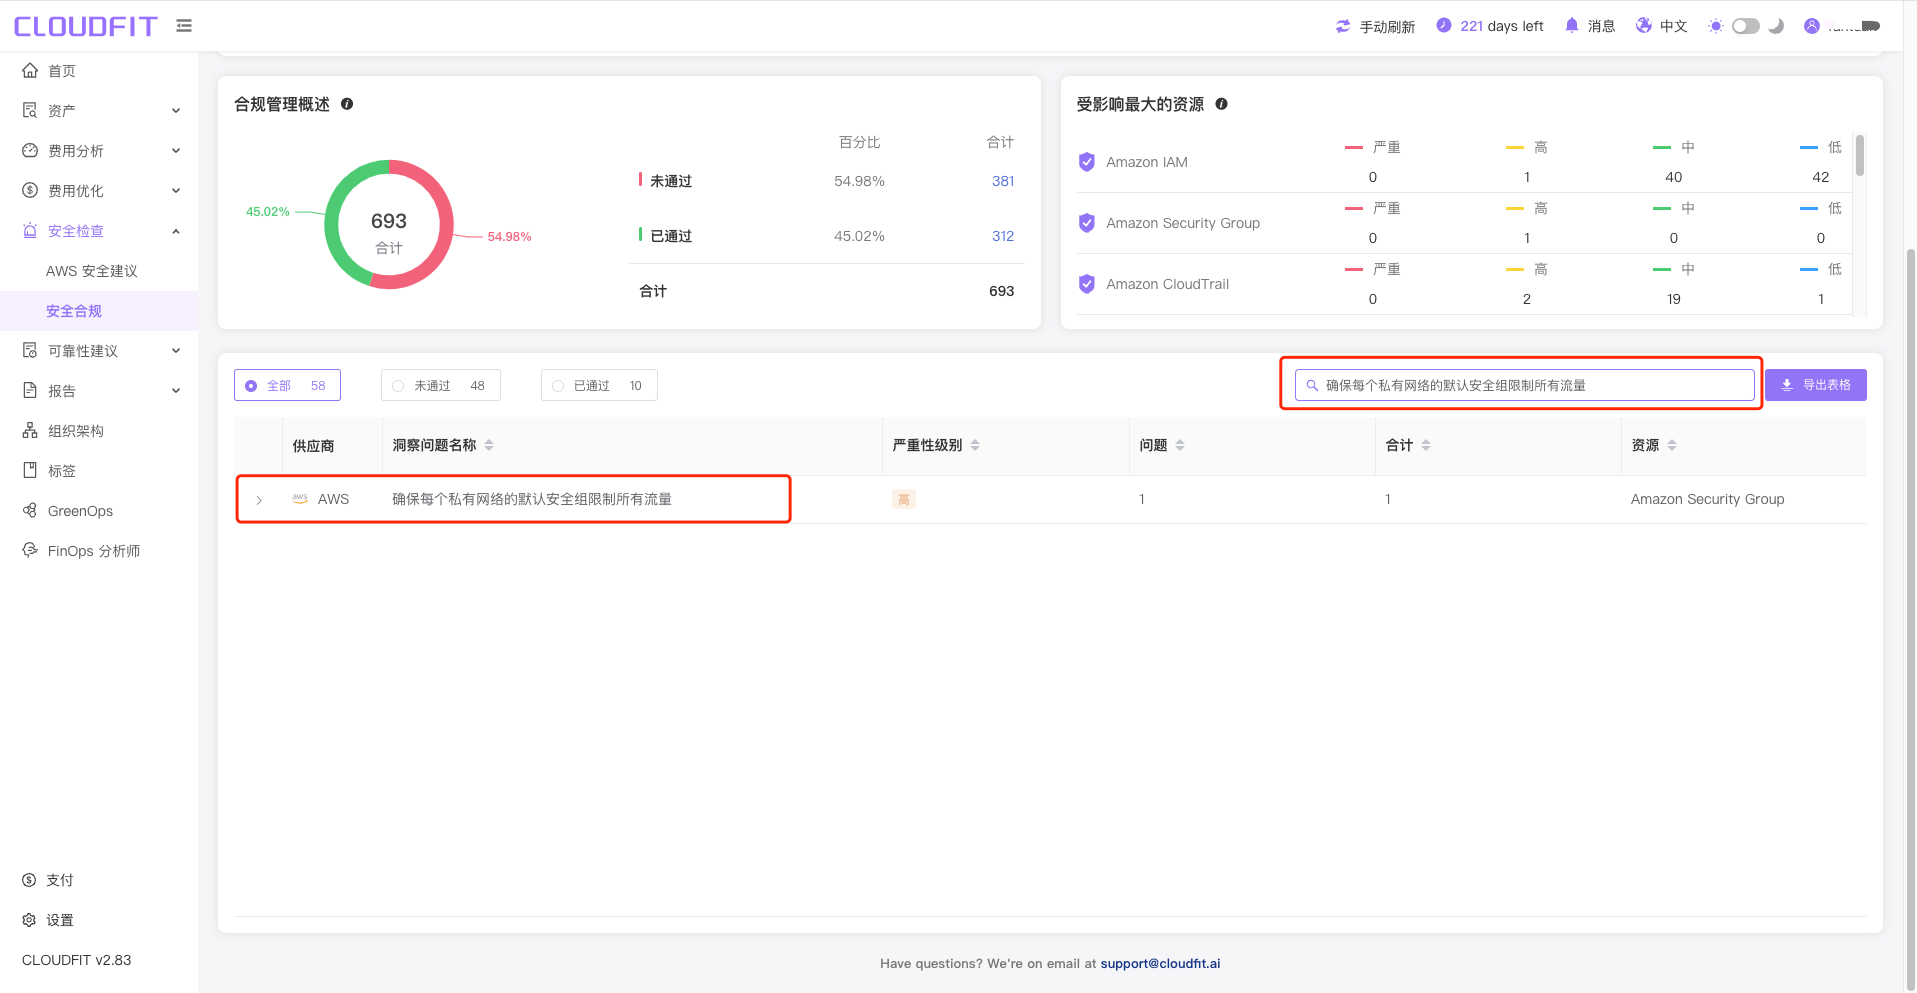Click Amazon CloudTrail shield icon

click(1087, 284)
